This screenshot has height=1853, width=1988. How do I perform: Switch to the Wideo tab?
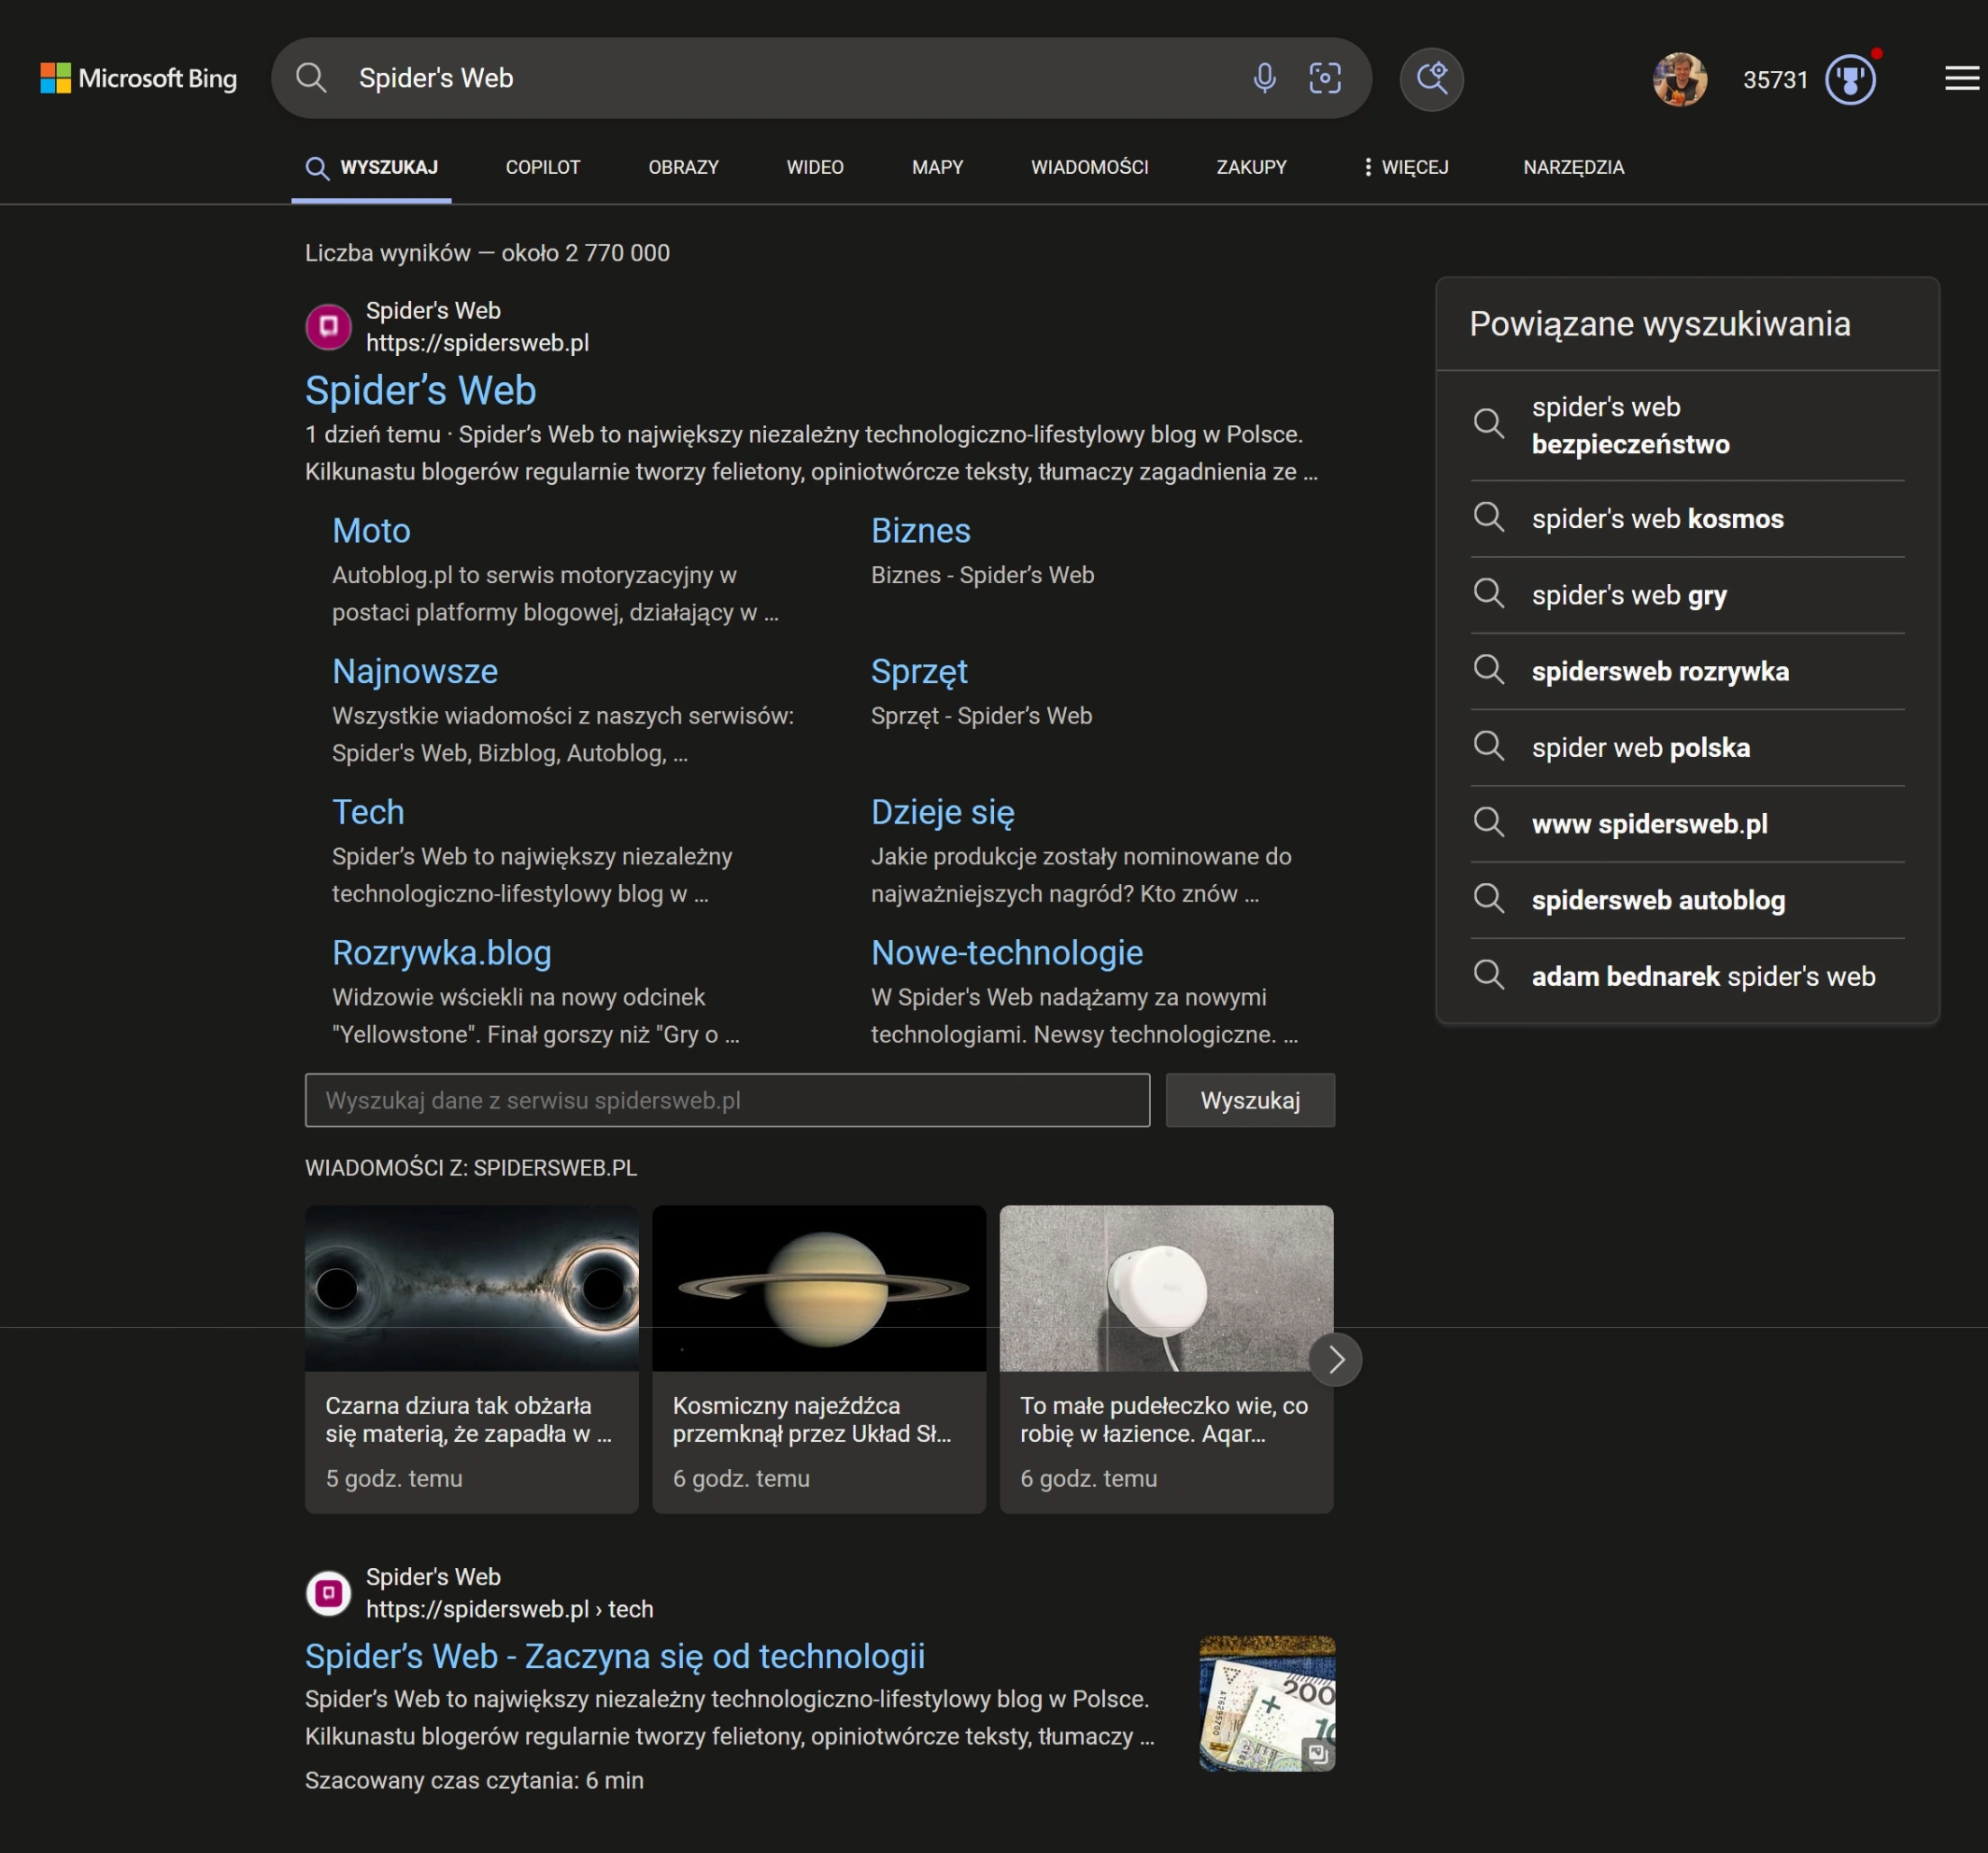[x=815, y=167]
